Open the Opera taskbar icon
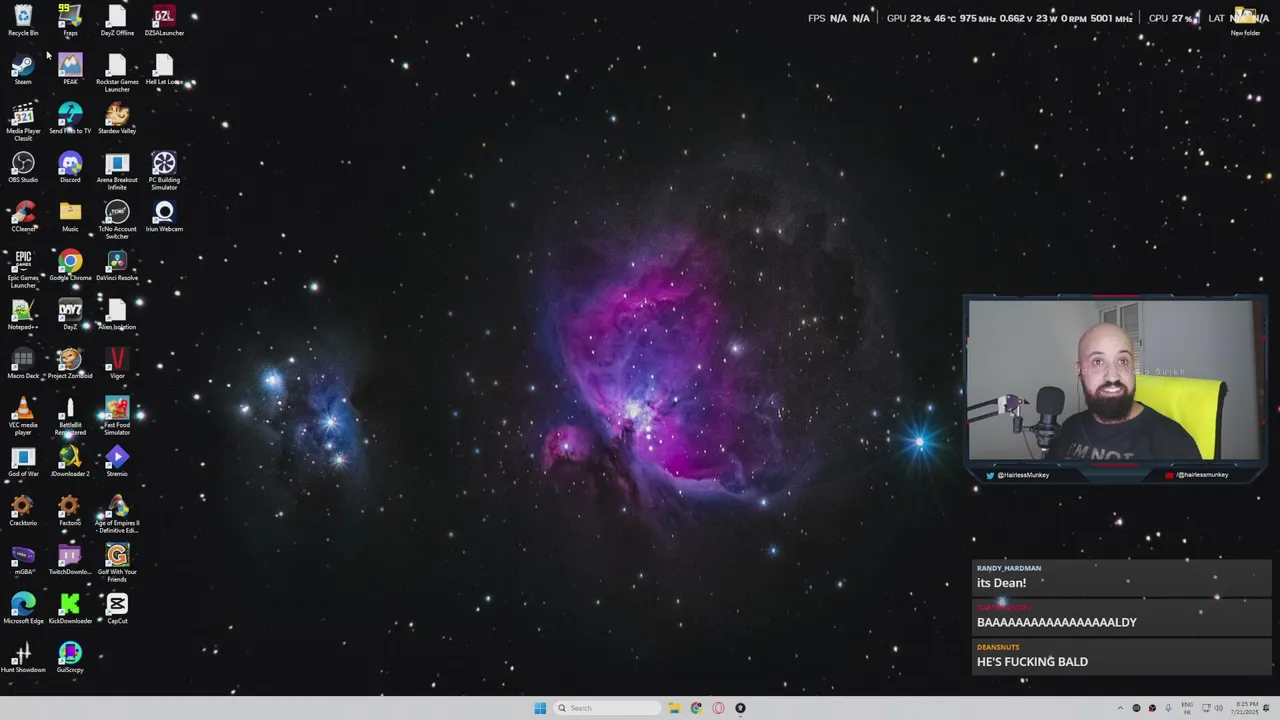The width and height of the screenshot is (1280, 720). coord(718,708)
